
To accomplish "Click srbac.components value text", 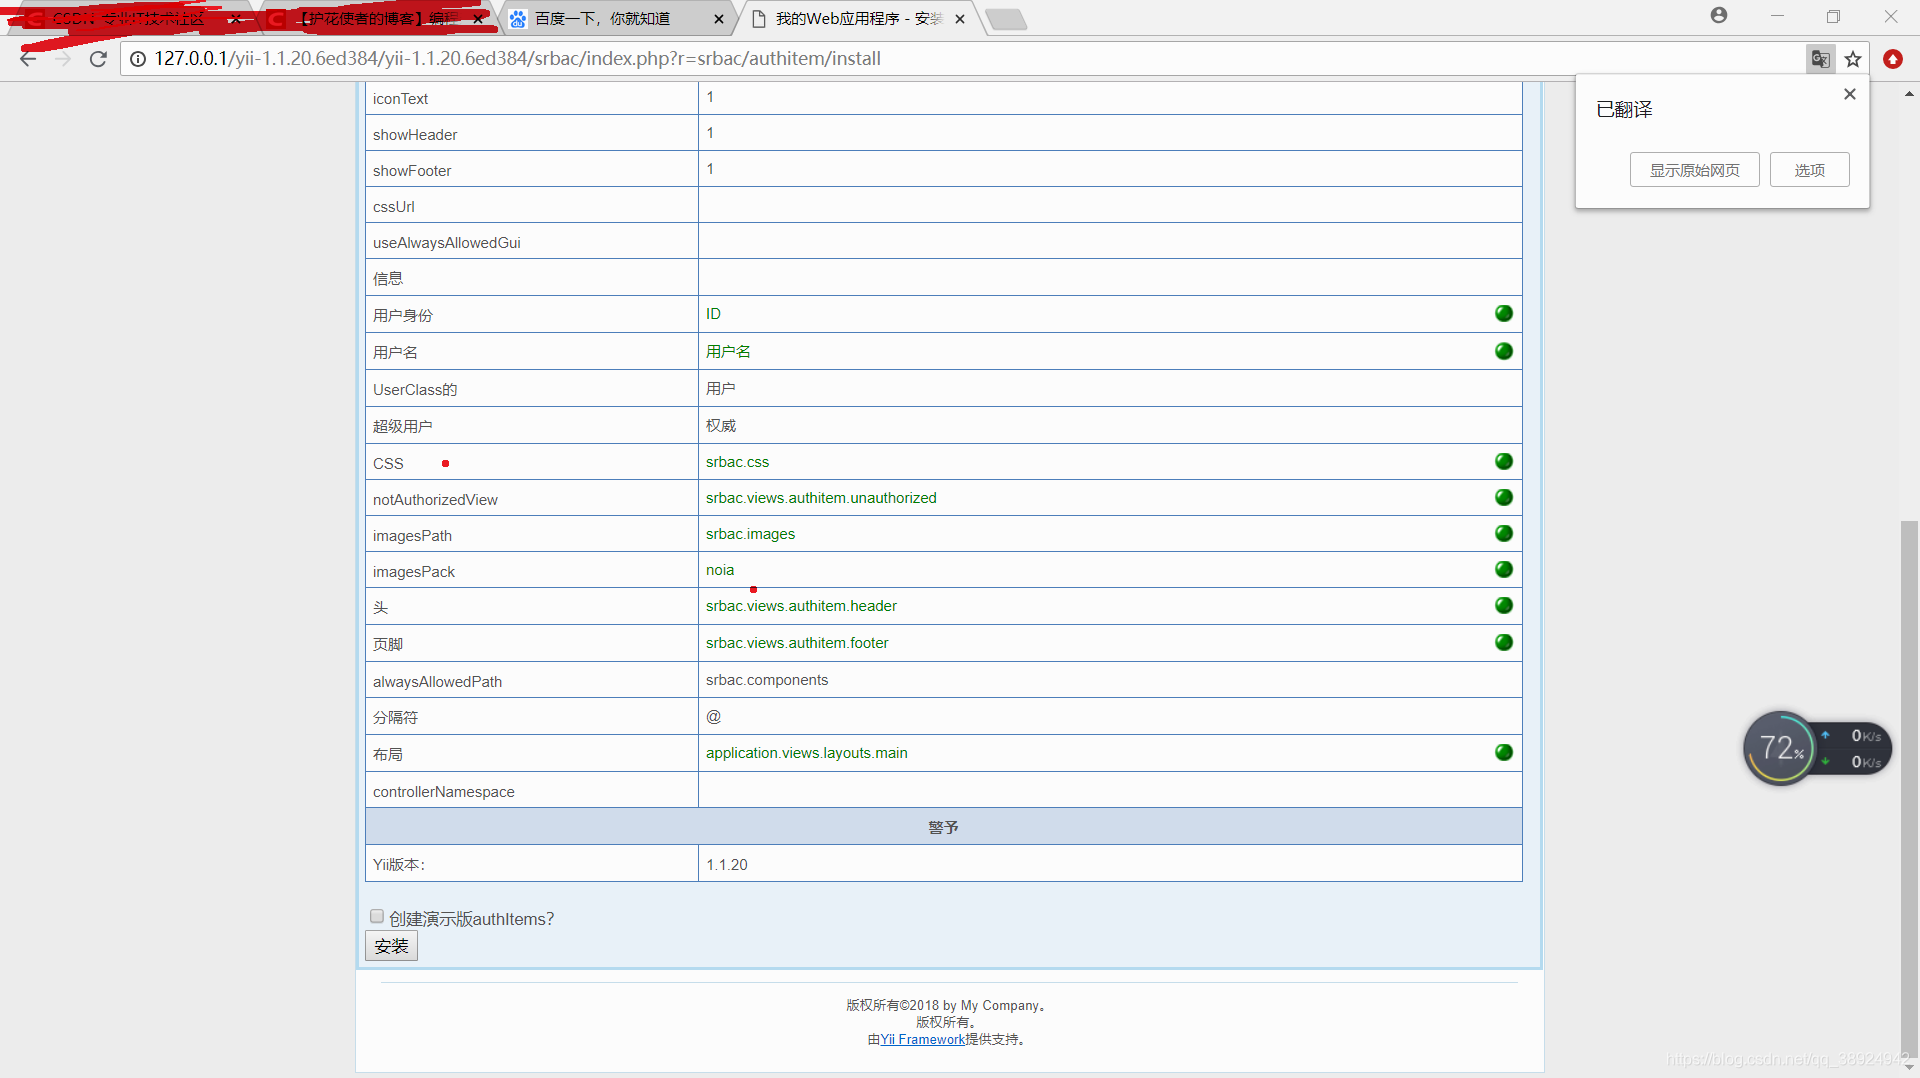I will click(767, 680).
